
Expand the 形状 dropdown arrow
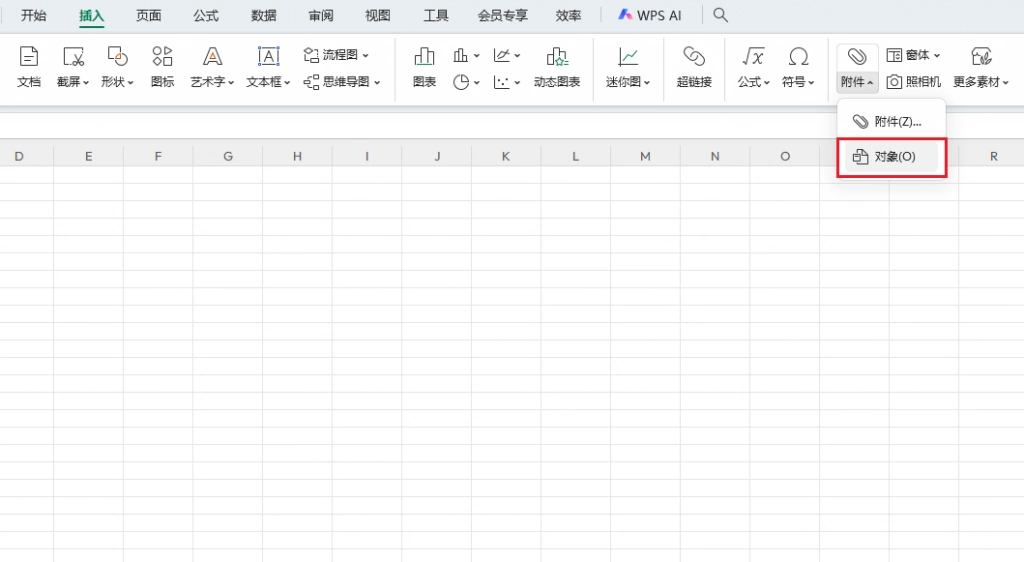[x=131, y=82]
